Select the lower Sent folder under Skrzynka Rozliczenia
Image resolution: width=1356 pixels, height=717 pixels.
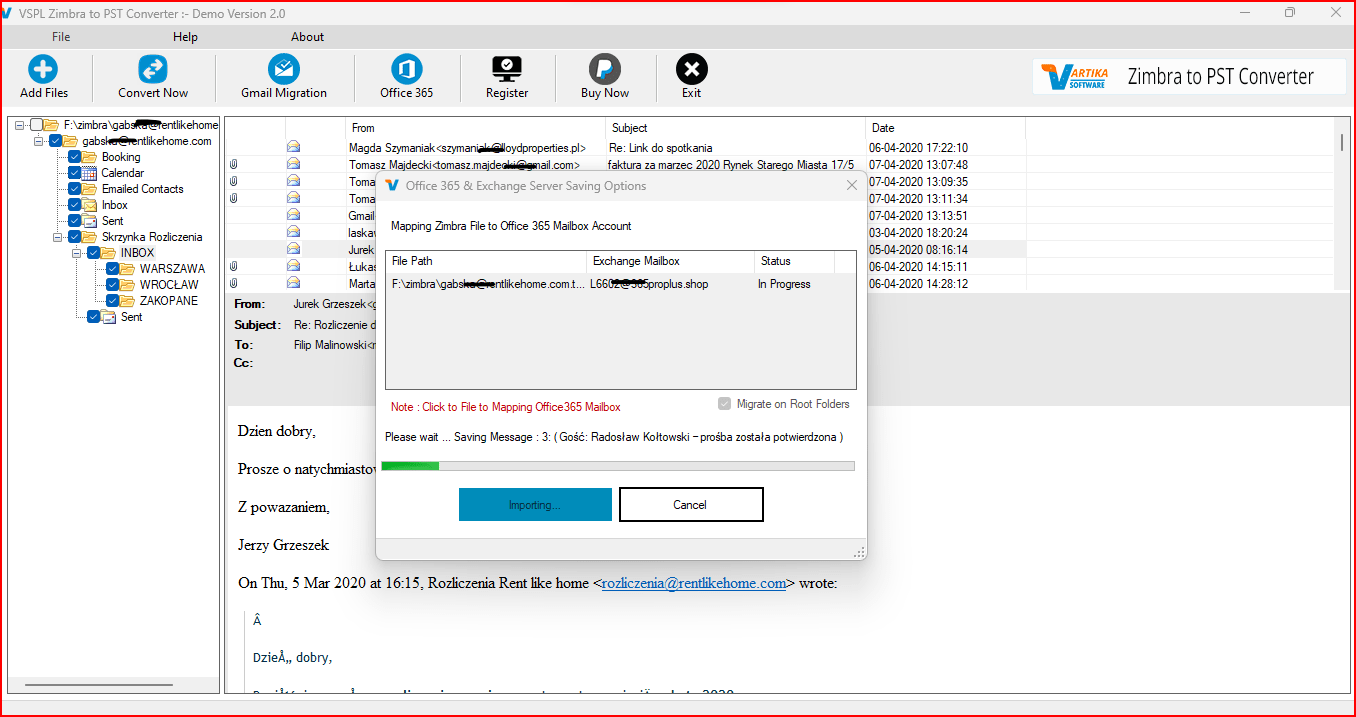pyautogui.click(x=131, y=317)
